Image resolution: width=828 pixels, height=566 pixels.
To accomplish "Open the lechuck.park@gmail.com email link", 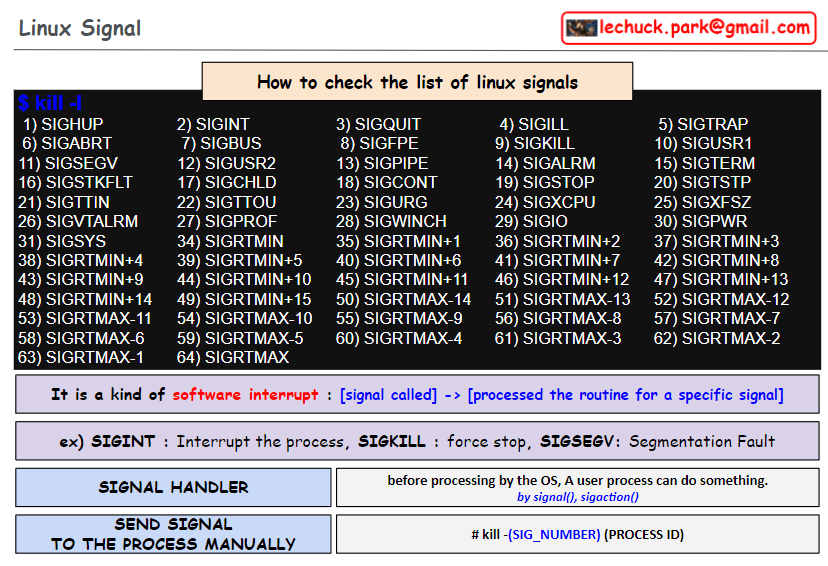I will pos(705,28).
